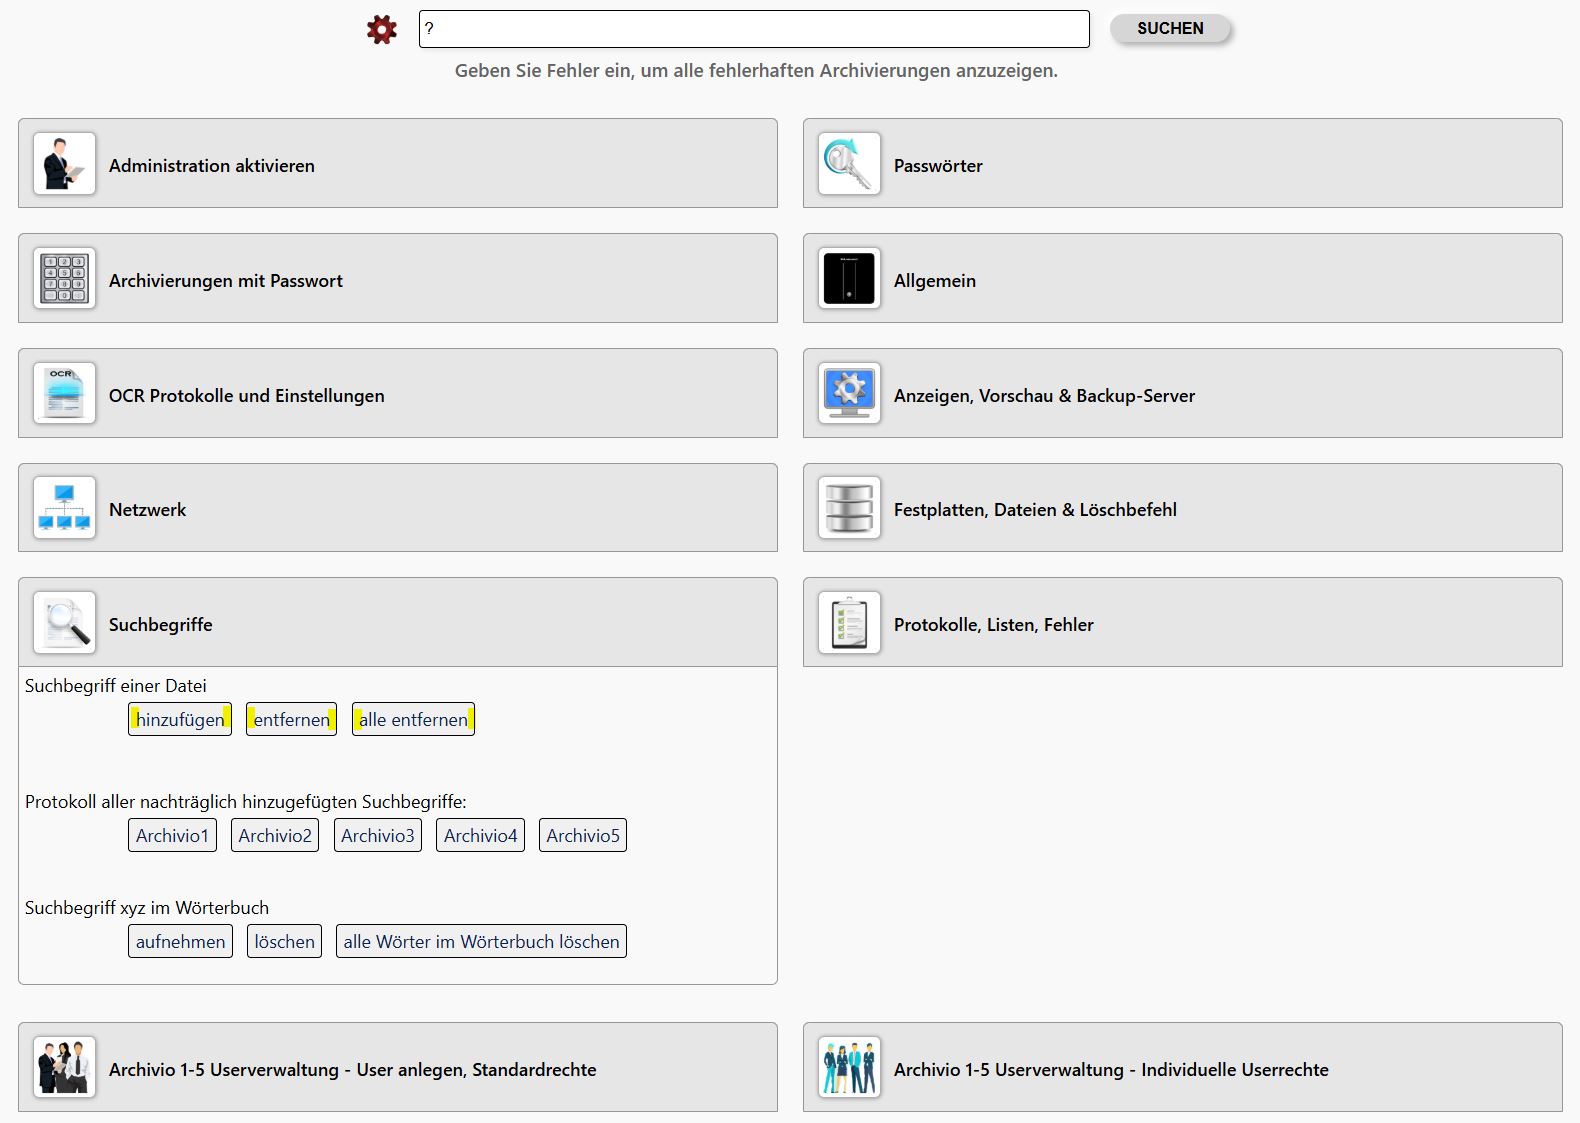Image resolution: width=1580 pixels, height=1123 pixels.
Task: Click the highlighted hinzufügen button
Action: tap(180, 720)
